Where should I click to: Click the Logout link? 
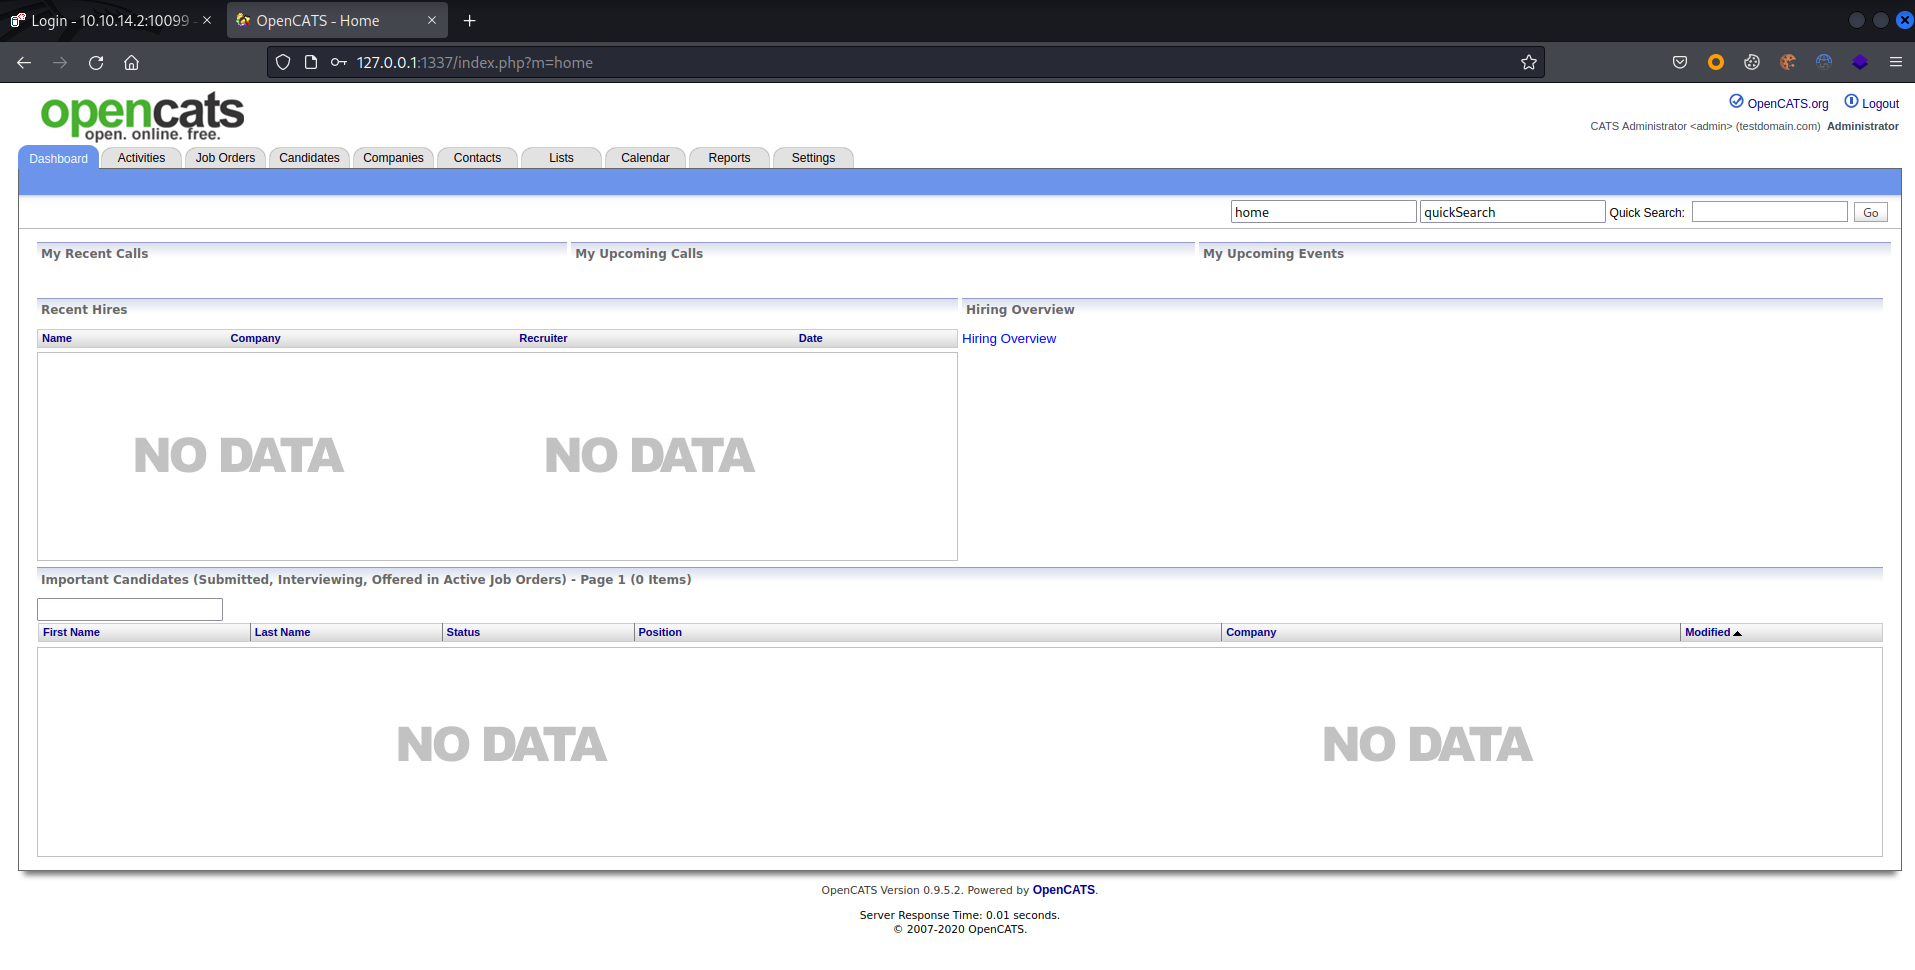point(1879,104)
